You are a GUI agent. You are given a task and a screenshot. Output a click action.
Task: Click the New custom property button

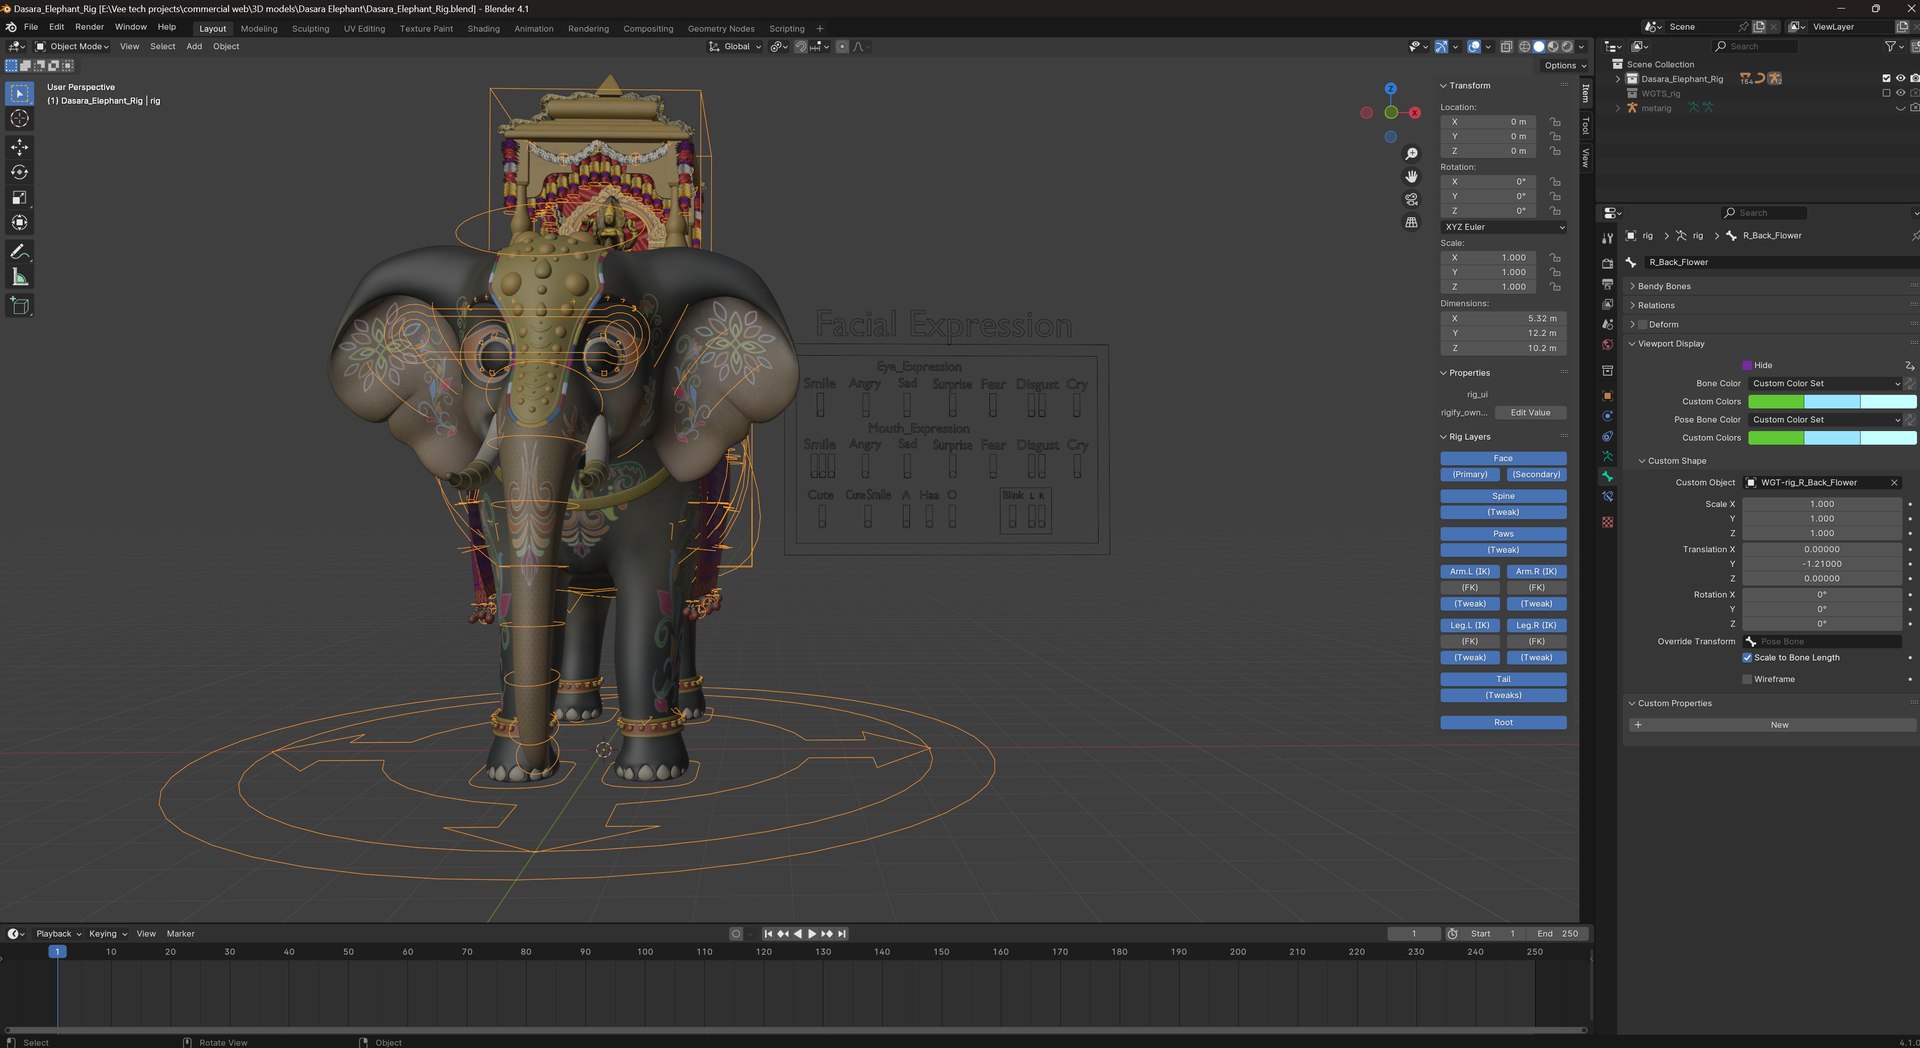click(1771, 726)
